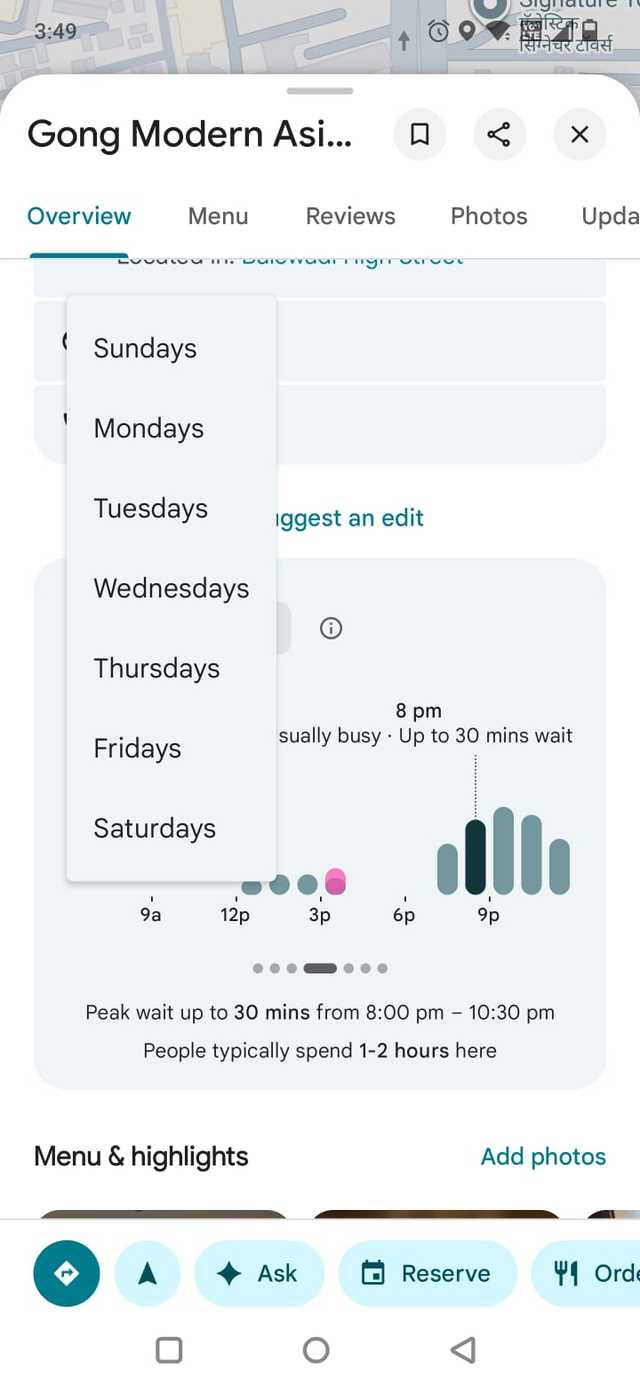Tap the directions arrow button

66,1273
